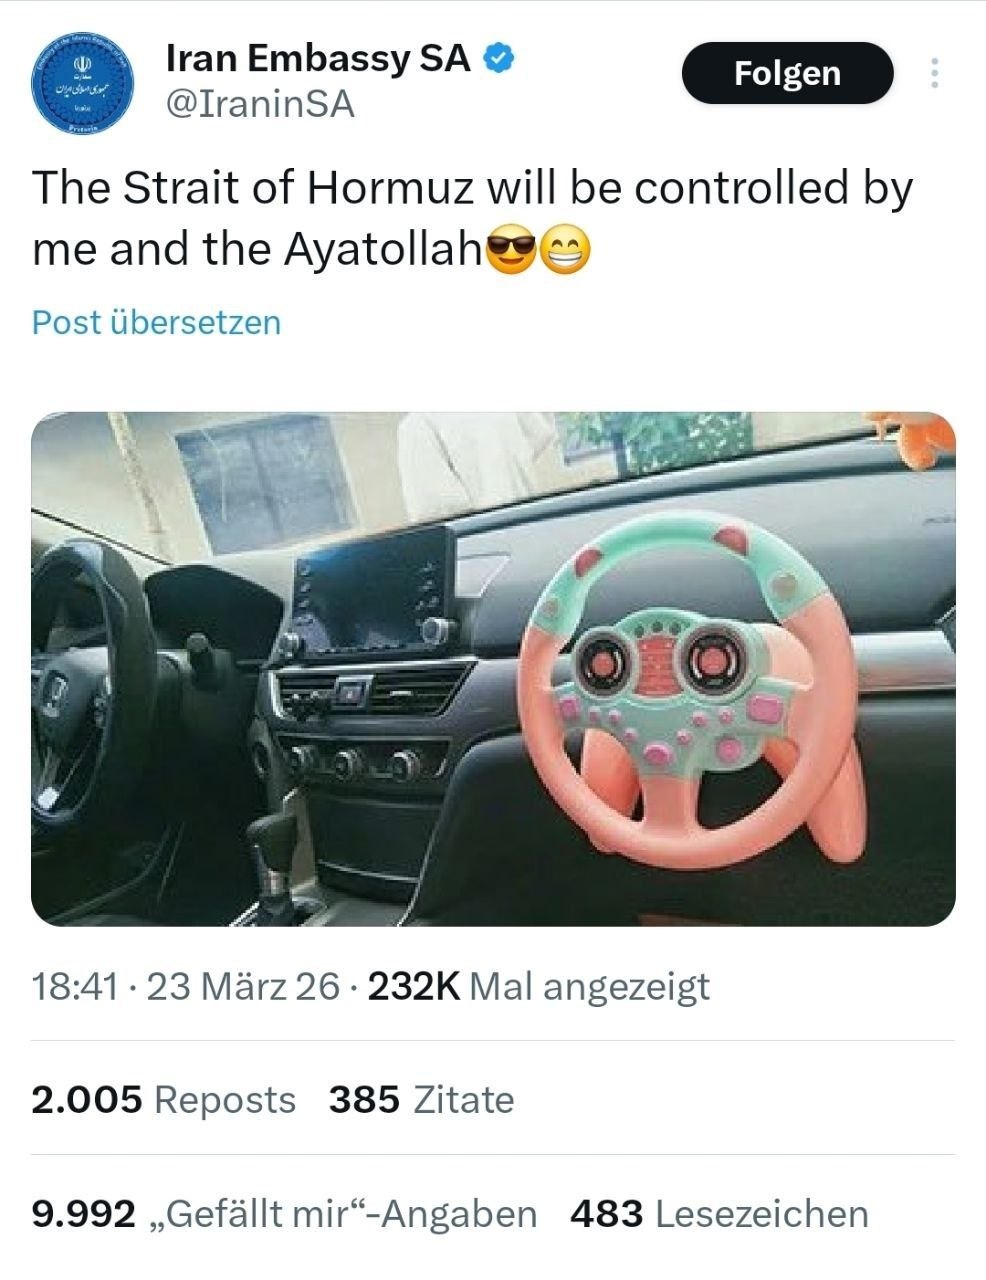Open the 9.992 Gefällt mir list
Image resolution: width=986 pixels, height=1280 pixels.
284,1214
